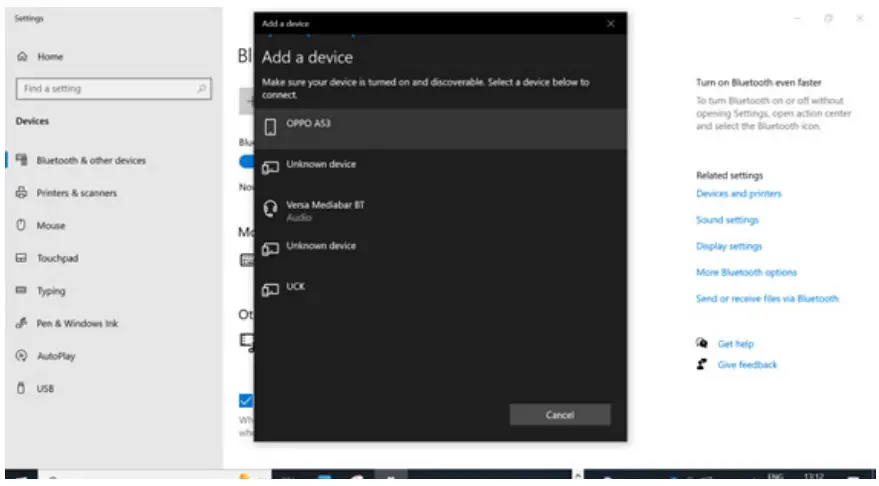Toggle the Bluetooth switch behind the dialog
Screen dimensions: 879x486
247,161
